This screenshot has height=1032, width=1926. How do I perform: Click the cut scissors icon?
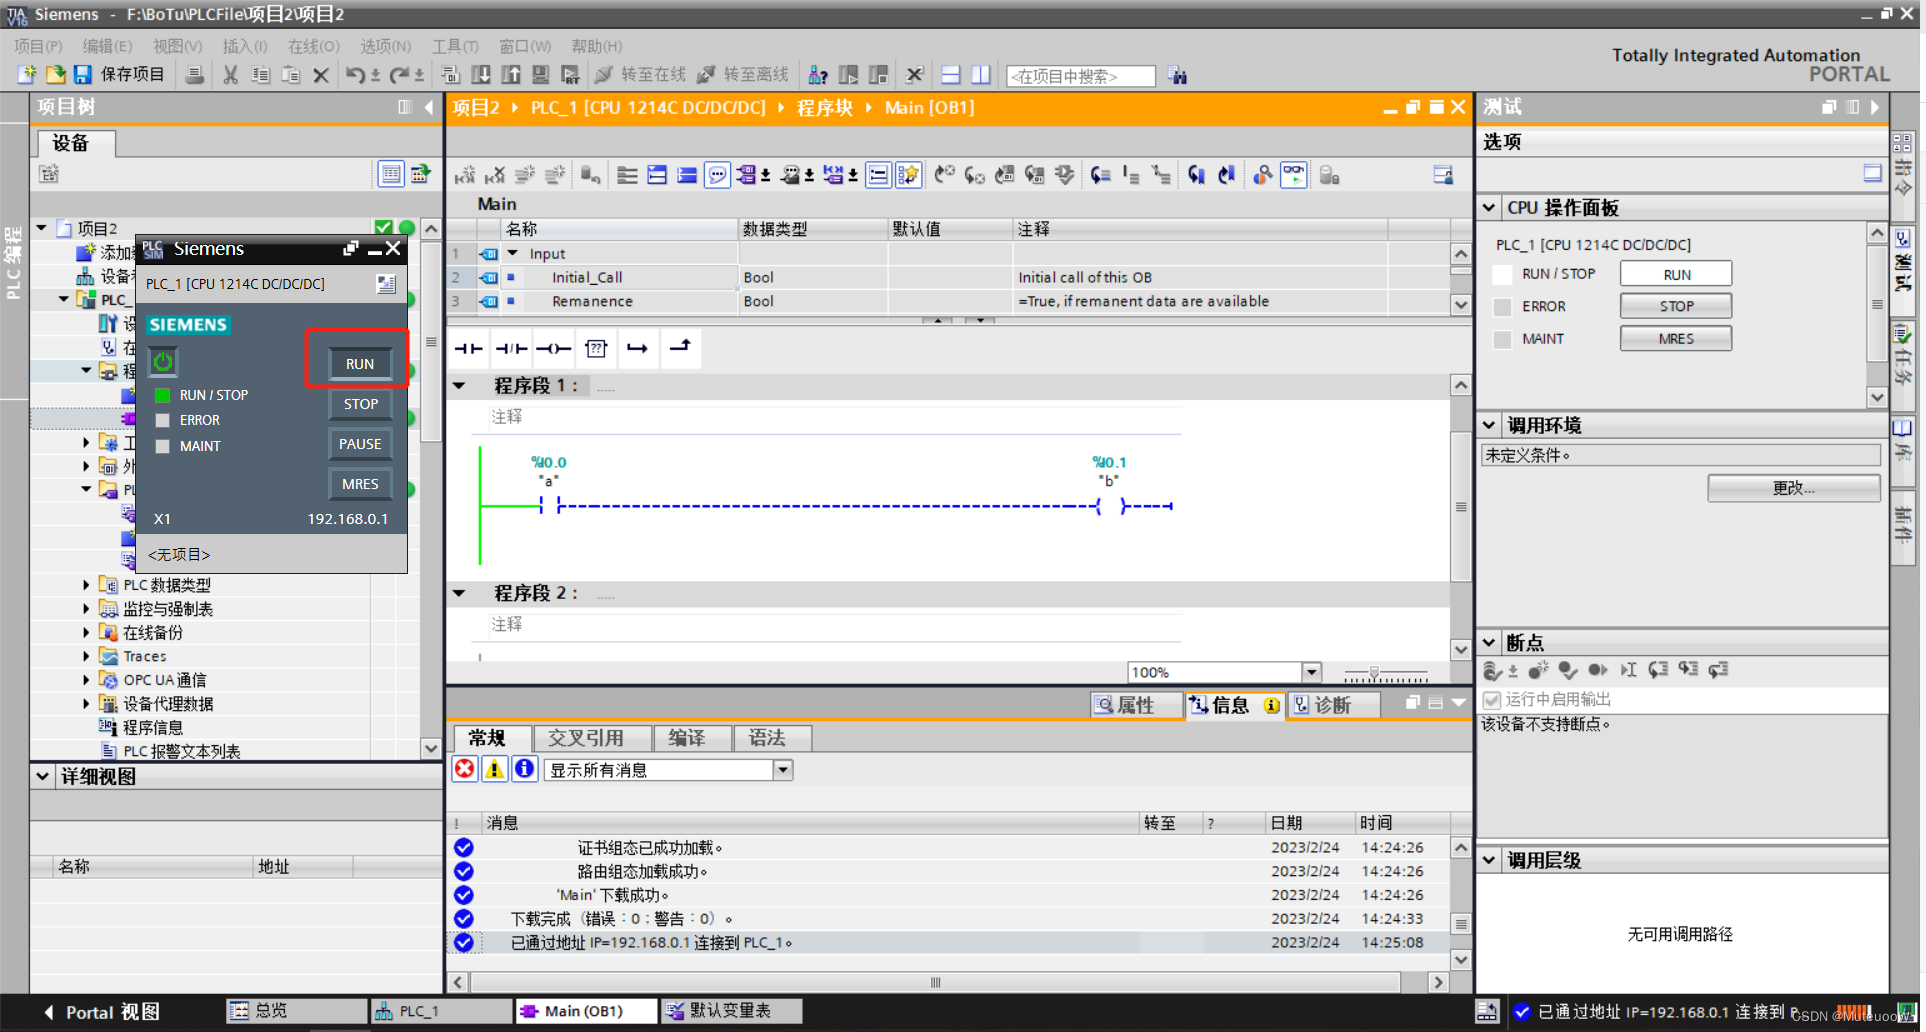[x=231, y=75]
